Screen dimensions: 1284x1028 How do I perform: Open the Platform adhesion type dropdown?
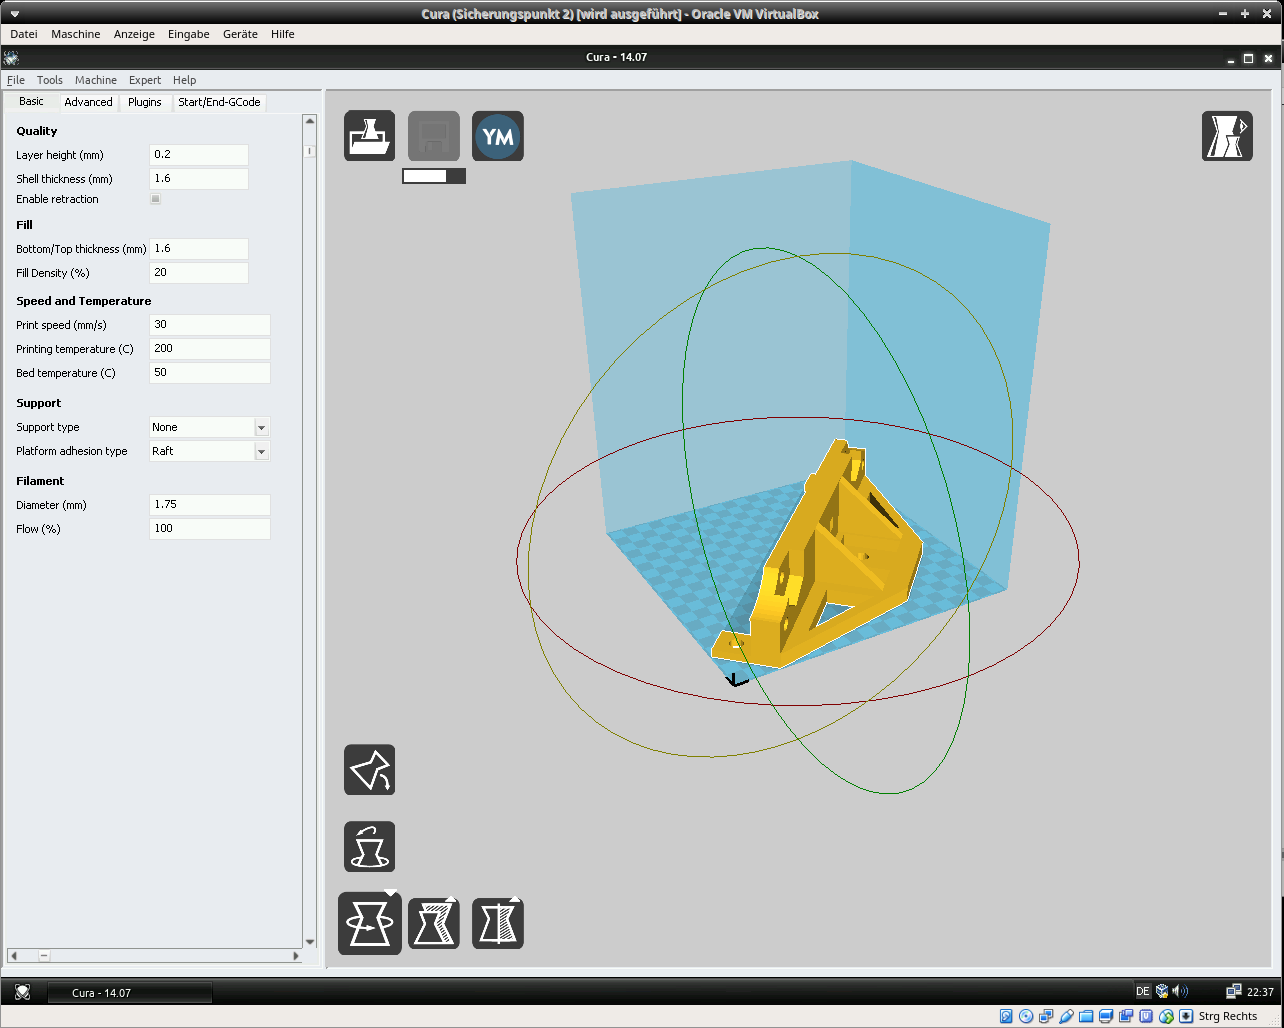coord(261,452)
